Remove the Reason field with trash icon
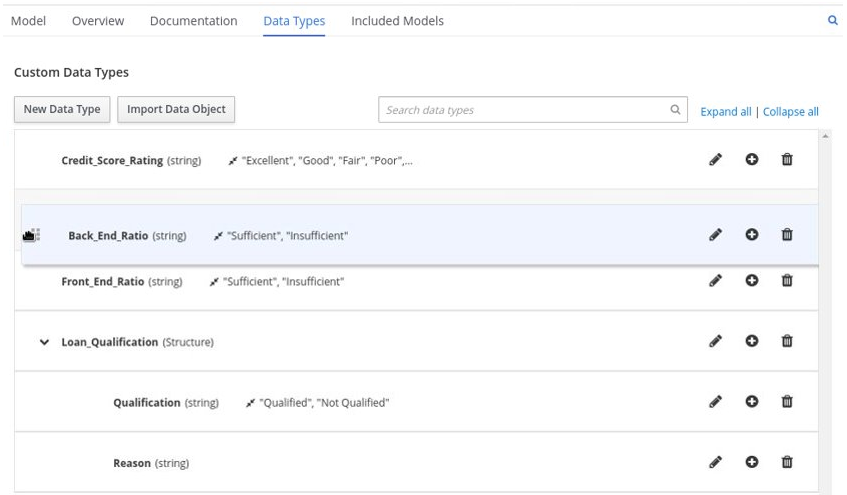The height and width of the screenshot is (495, 847). tap(787, 462)
